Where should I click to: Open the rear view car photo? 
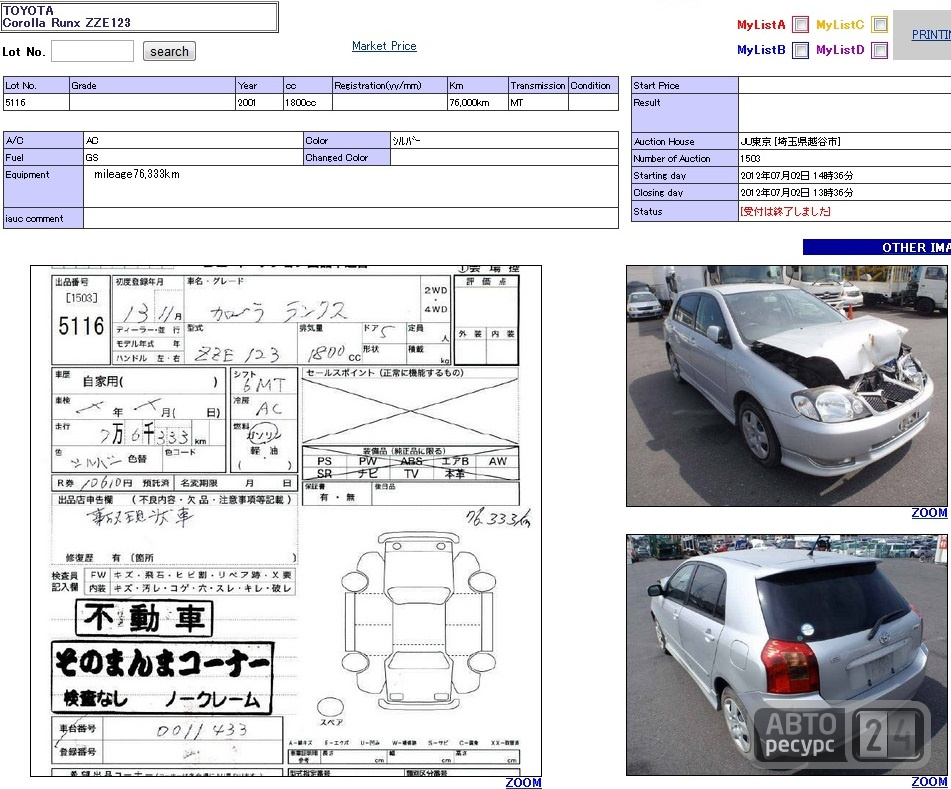pos(787,655)
